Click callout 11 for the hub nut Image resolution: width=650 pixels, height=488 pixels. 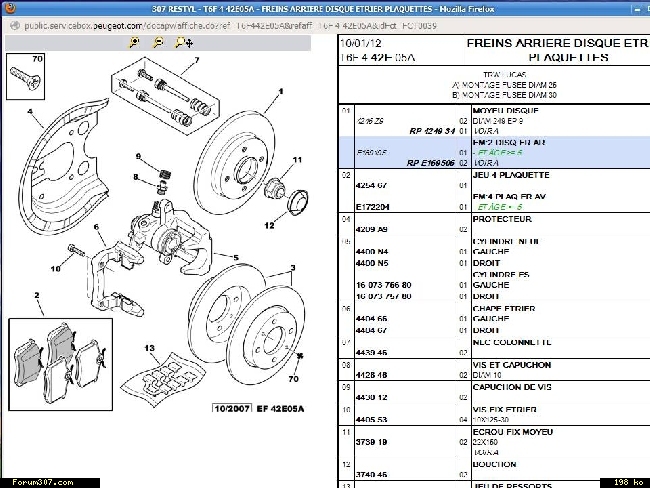coord(297,160)
